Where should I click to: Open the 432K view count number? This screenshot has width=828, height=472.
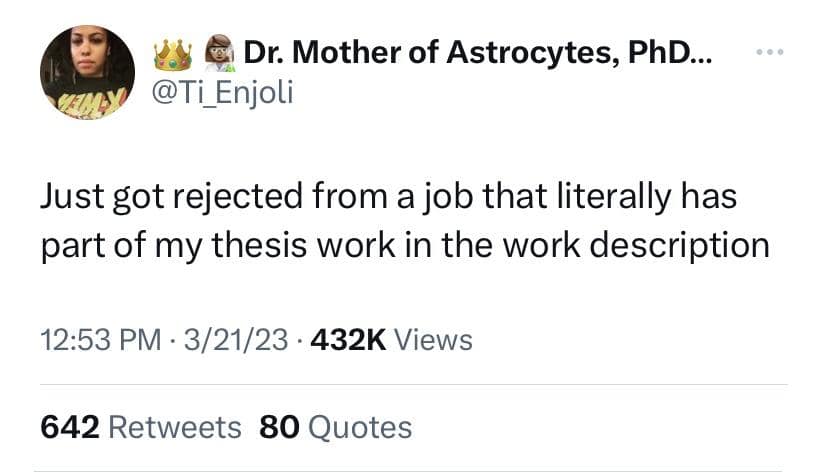(x=349, y=341)
